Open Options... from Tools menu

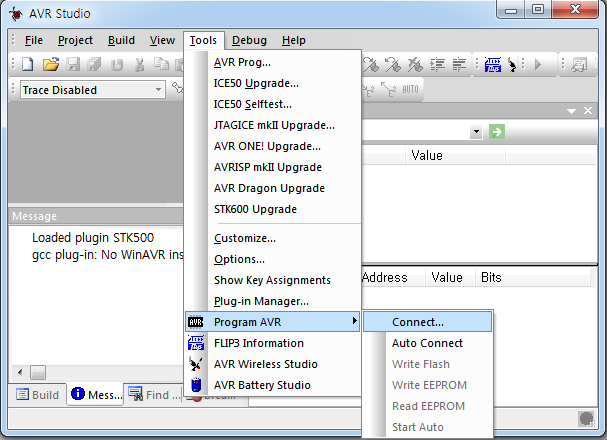coord(273,259)
